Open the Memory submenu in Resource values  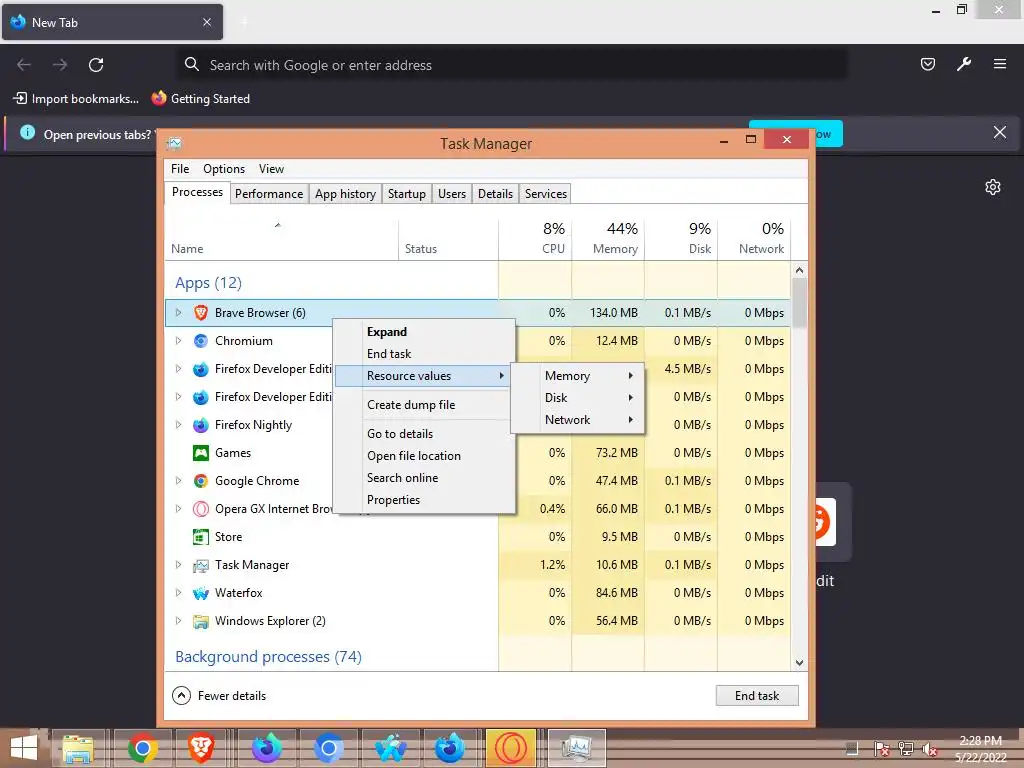[x=577, y=376]
